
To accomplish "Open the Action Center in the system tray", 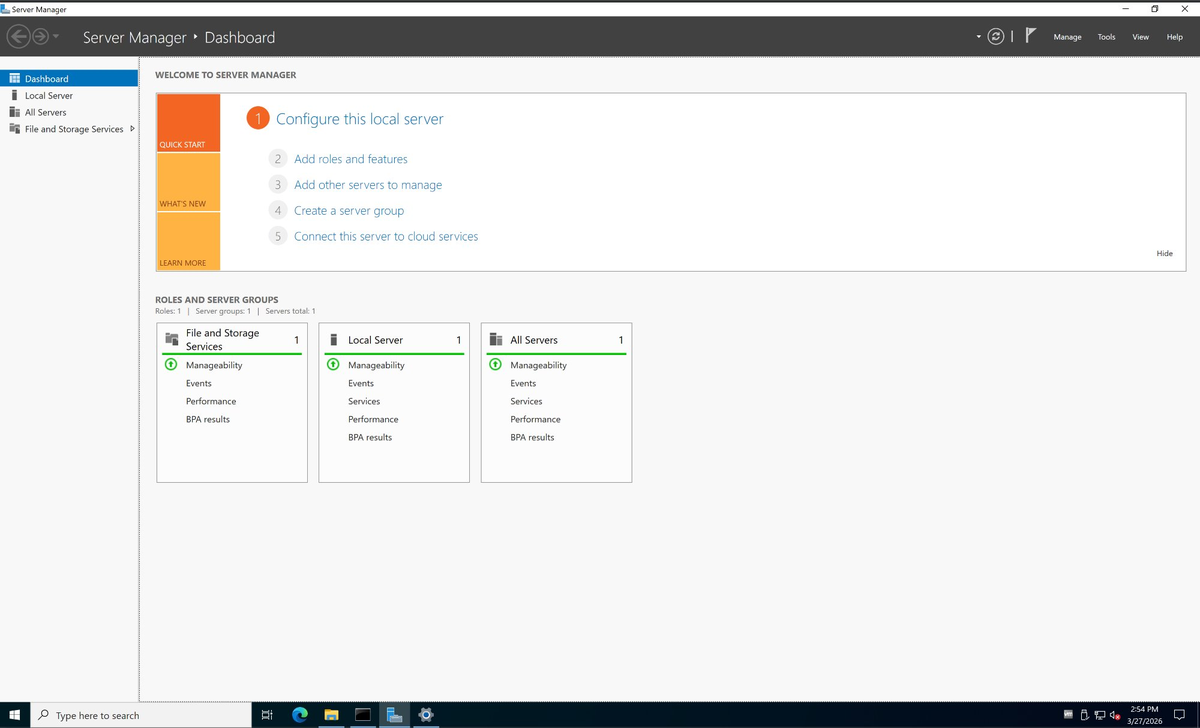I will tap(1180, 715).
